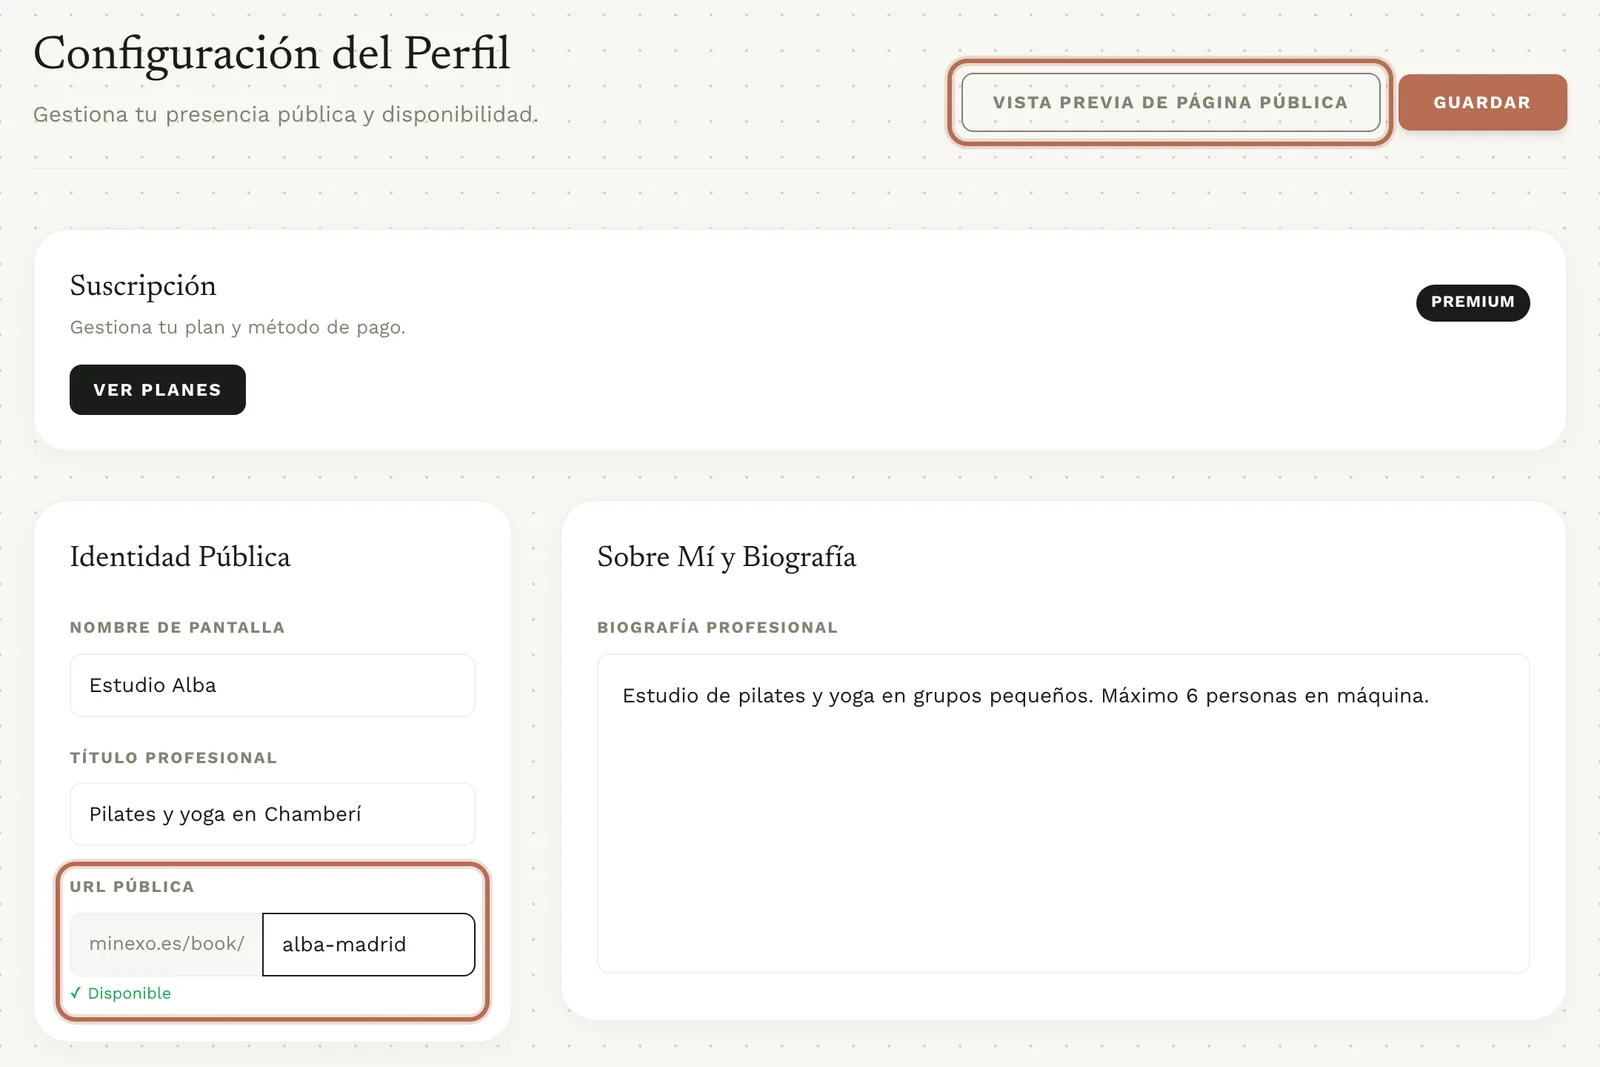Open the public page preview
This screenshot has width=1600, height=1067.
point(1170,102)
